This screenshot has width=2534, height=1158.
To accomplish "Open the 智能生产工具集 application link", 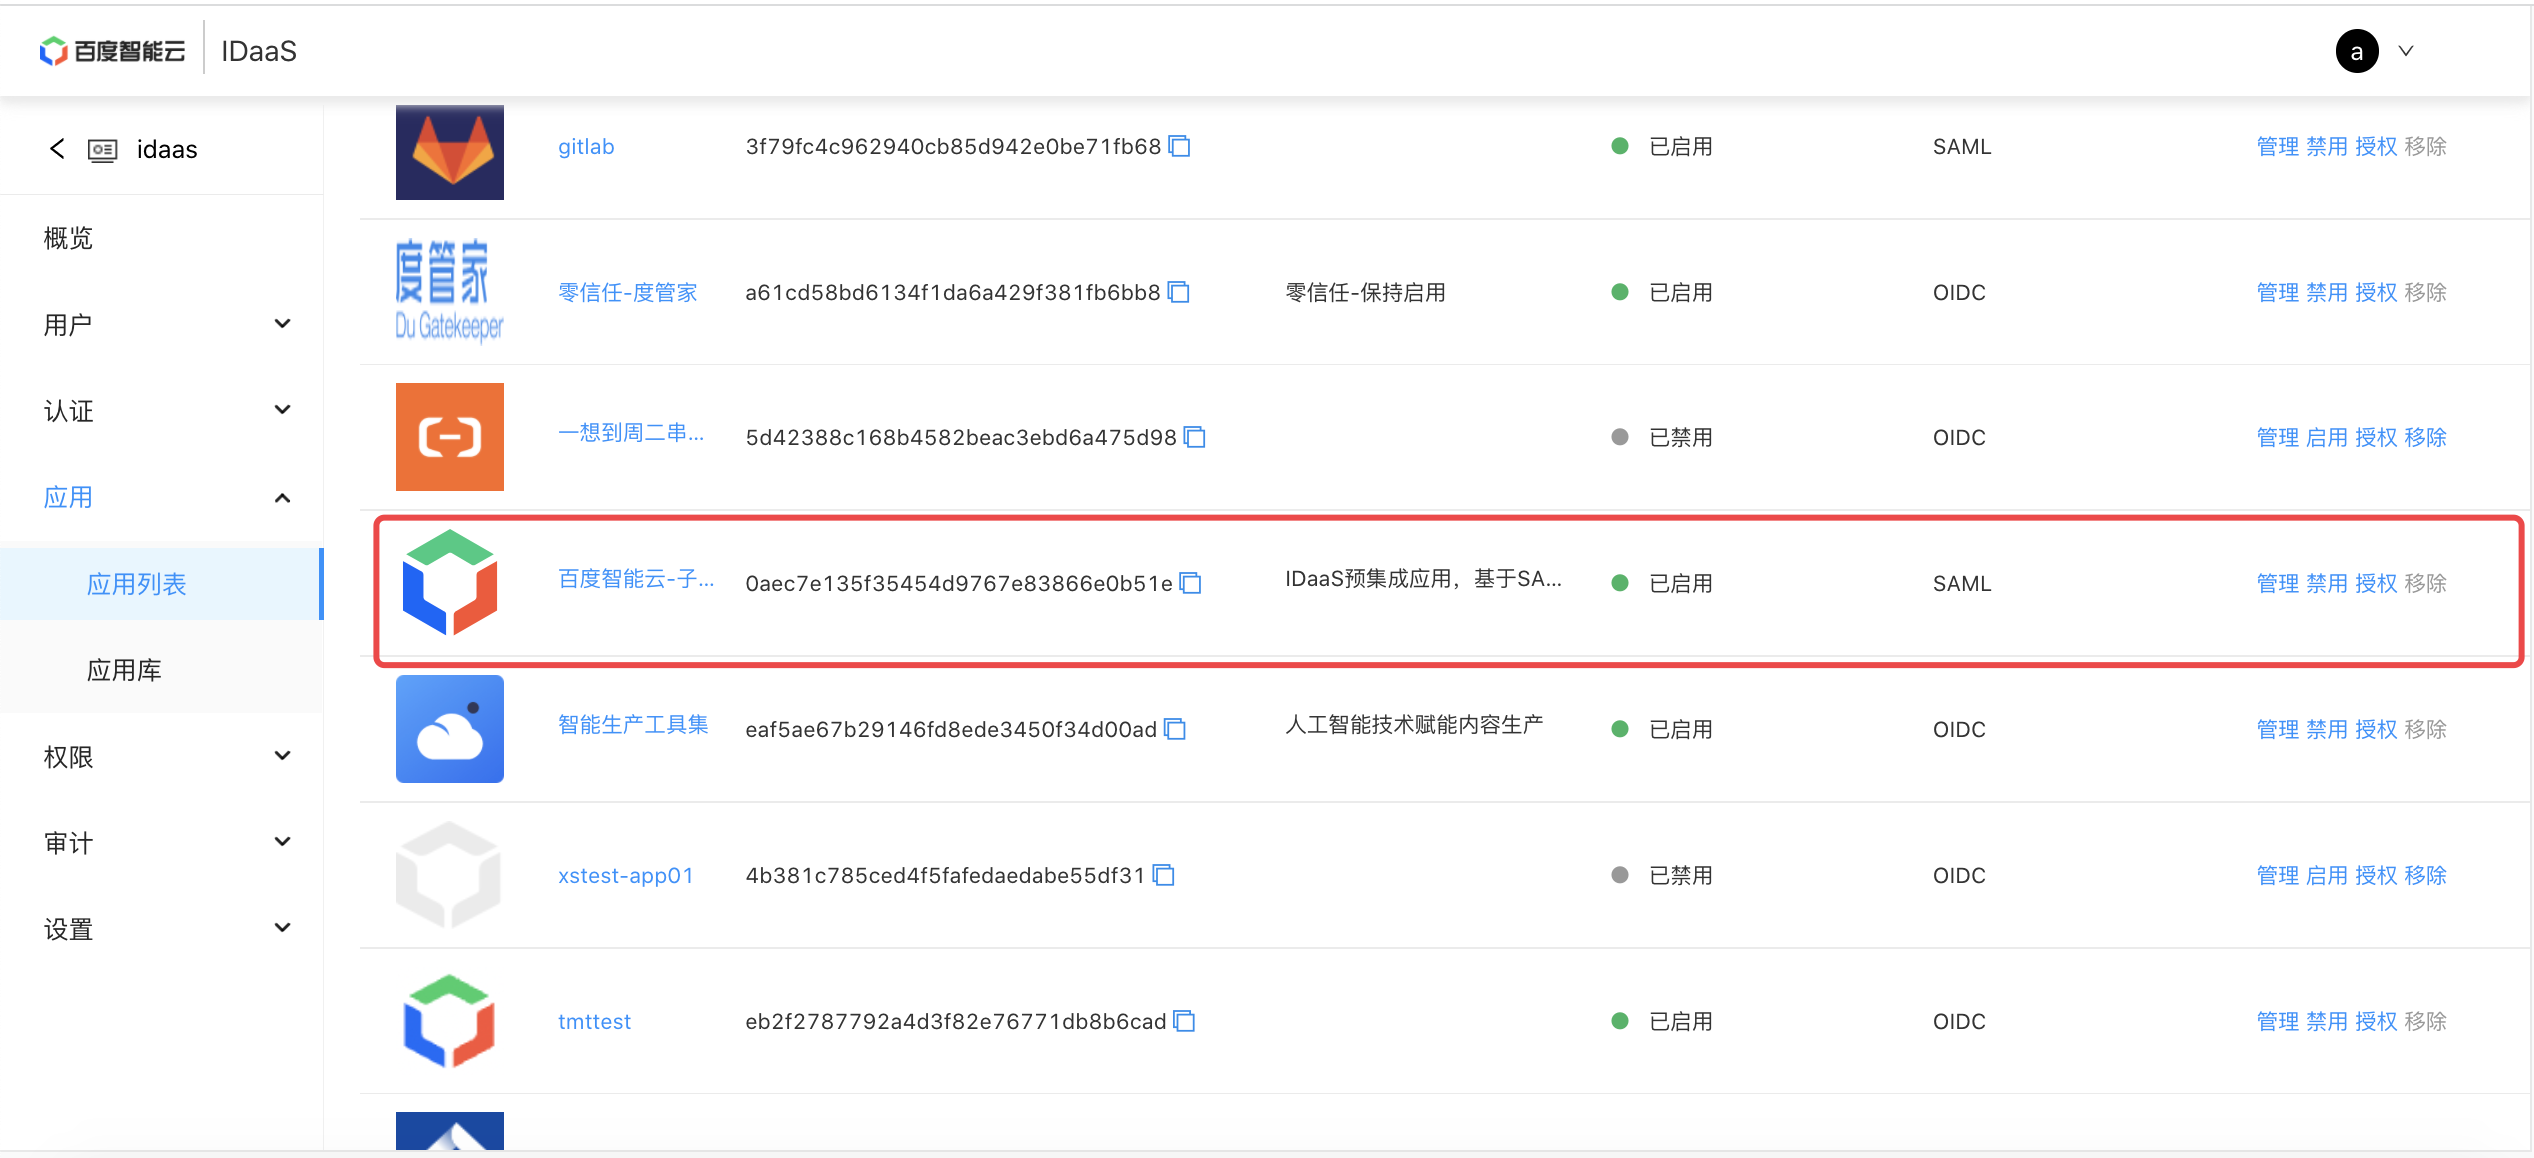I will point(633,724).
